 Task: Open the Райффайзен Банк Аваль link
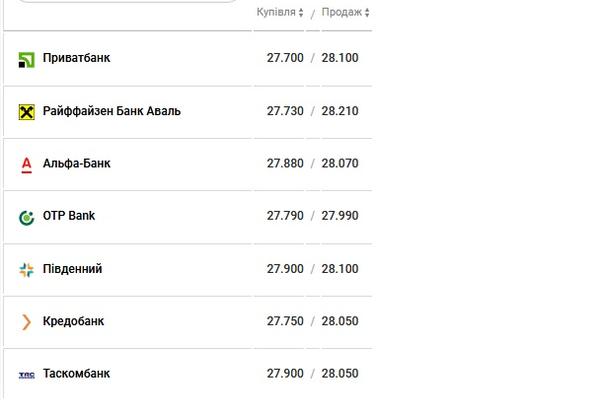pos(112,111)
